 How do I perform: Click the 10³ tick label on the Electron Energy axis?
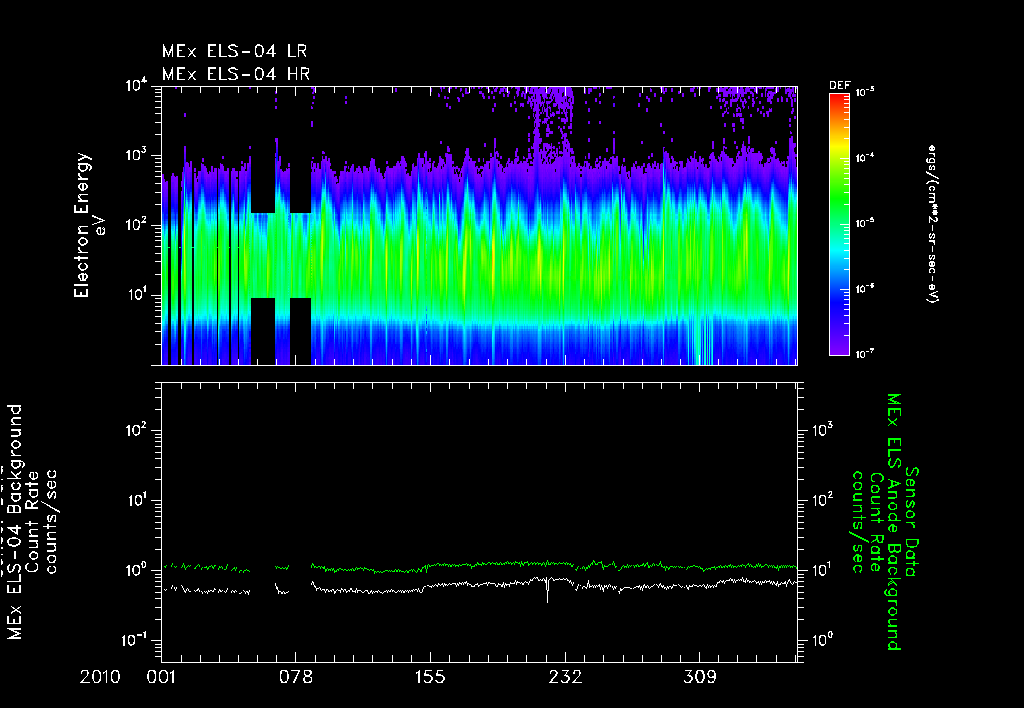pos(136,156)
